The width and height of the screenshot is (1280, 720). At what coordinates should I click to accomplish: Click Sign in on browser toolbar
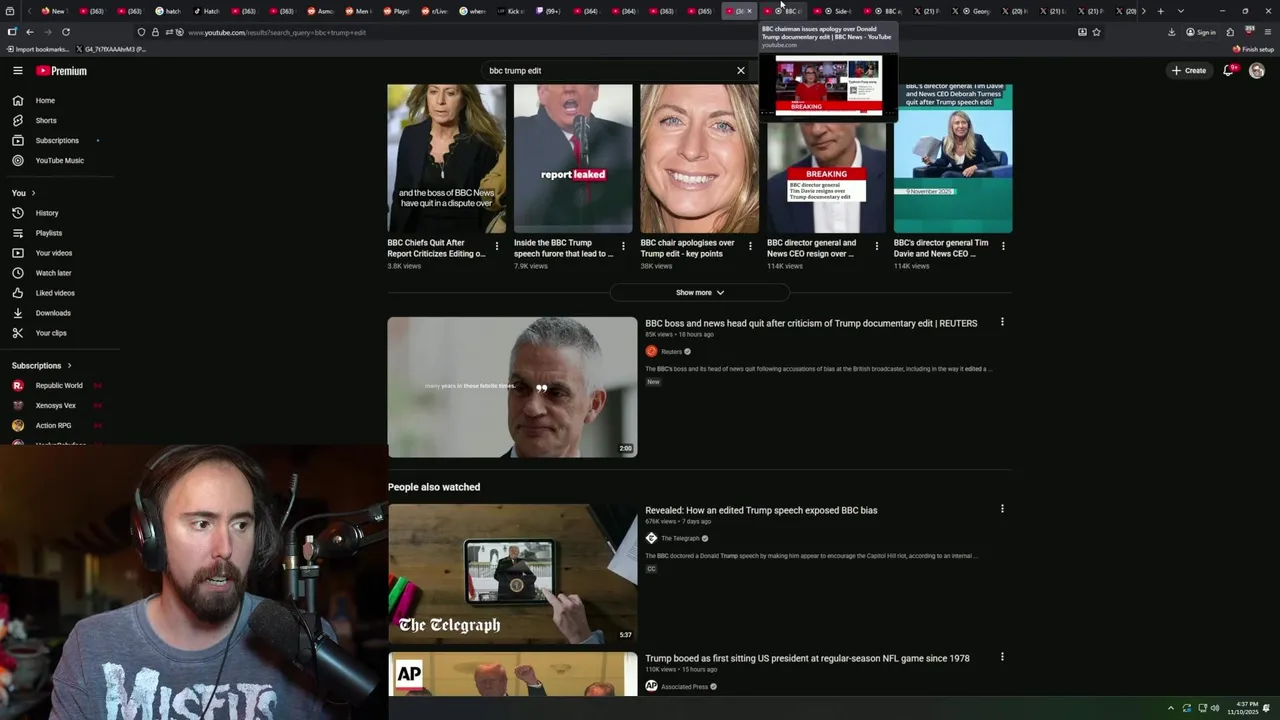(1201, 32)
